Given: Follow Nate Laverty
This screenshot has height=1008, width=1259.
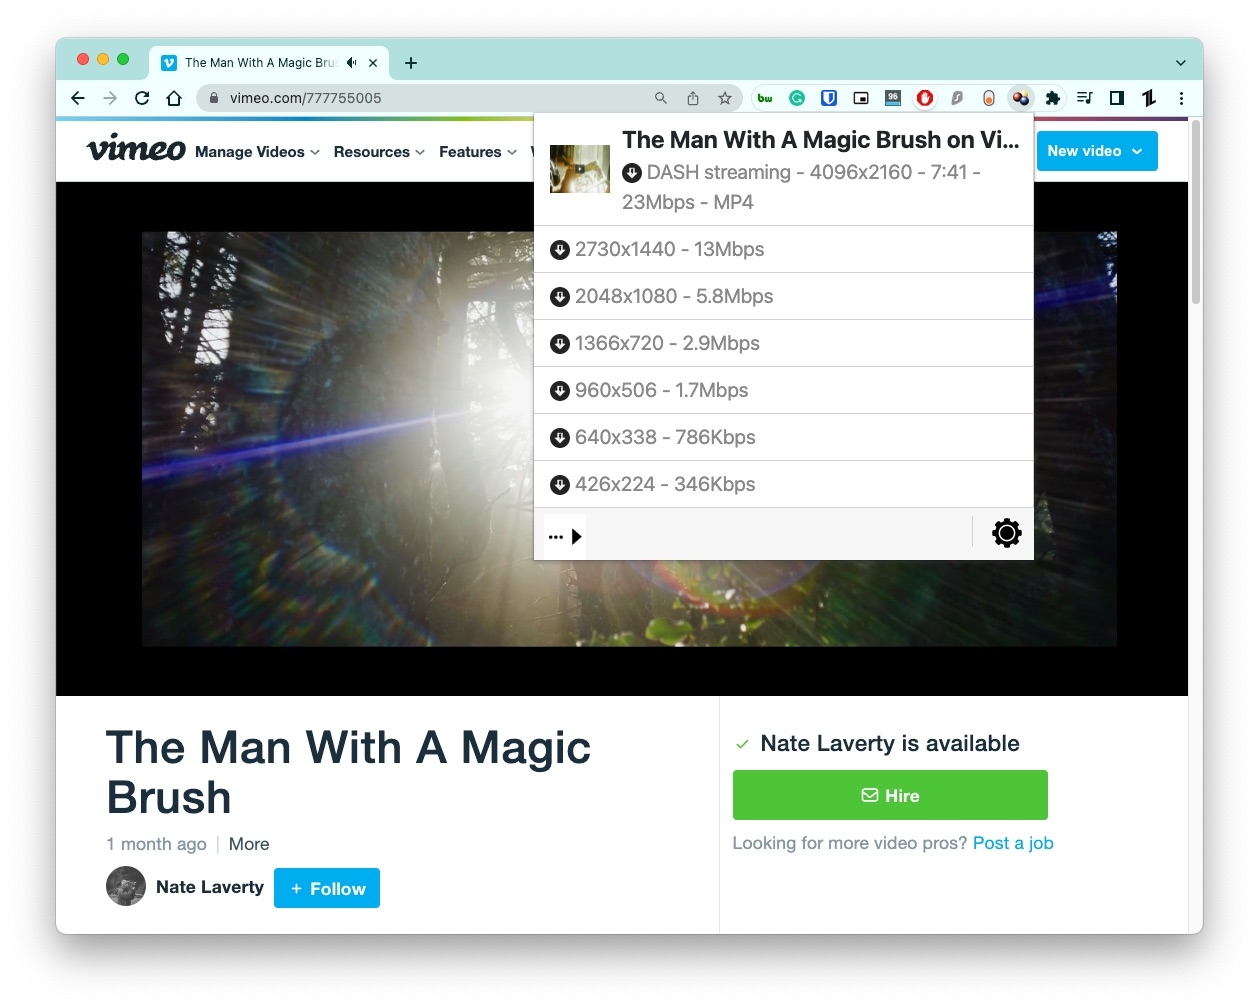Looking at the screenshot, I should (327, 888).
